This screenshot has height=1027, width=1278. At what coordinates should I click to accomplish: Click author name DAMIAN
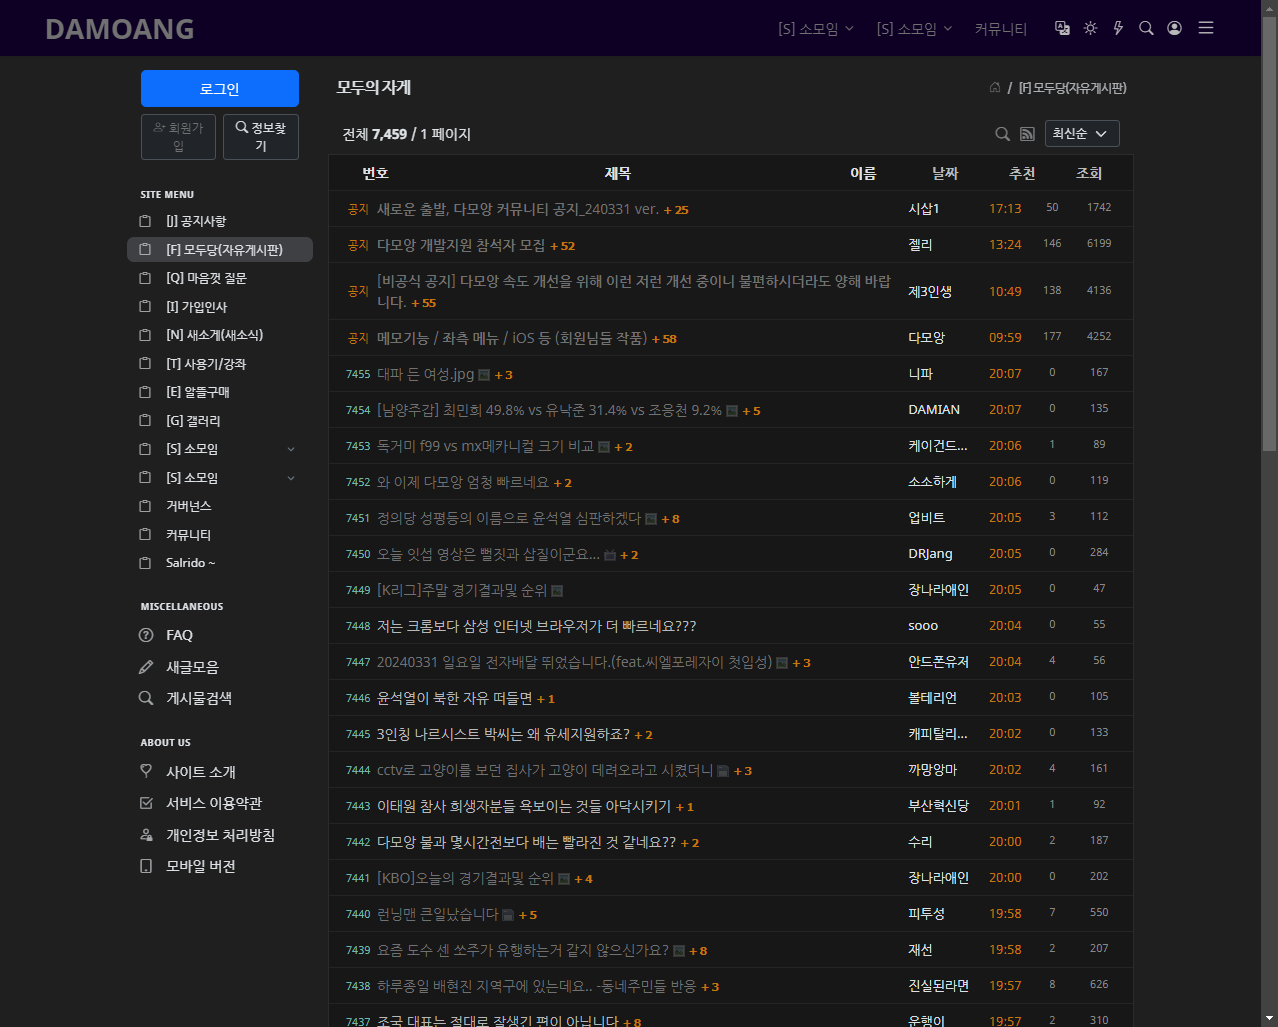(934, 410)
